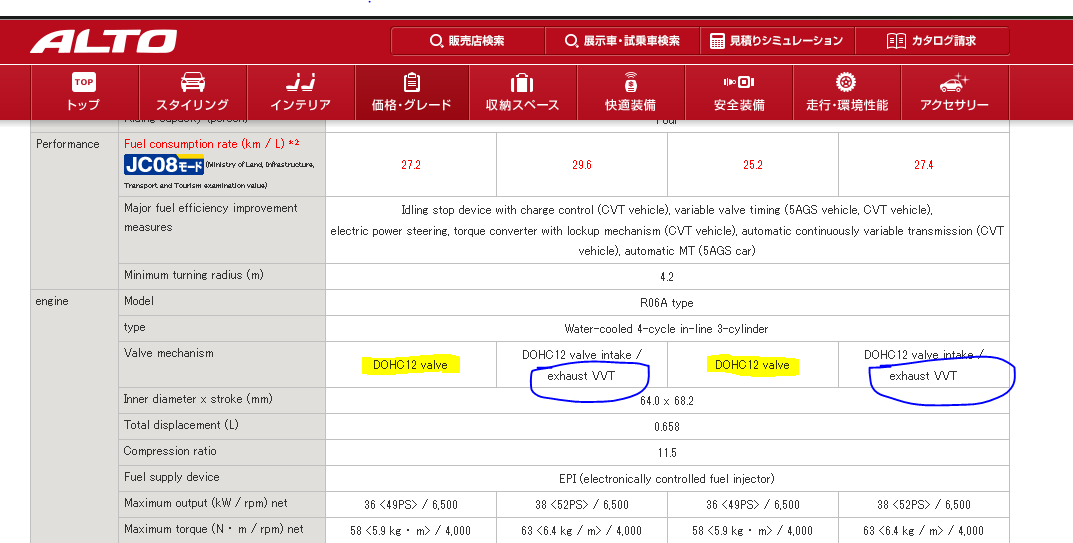
Task: Select Water-cooled 4-cycle in-line 3-cylinder text
Action: [x=667, y=329]
